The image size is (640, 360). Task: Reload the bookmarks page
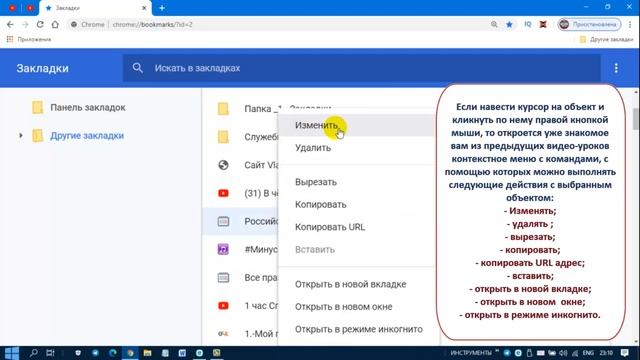click(x=40, y=24)
